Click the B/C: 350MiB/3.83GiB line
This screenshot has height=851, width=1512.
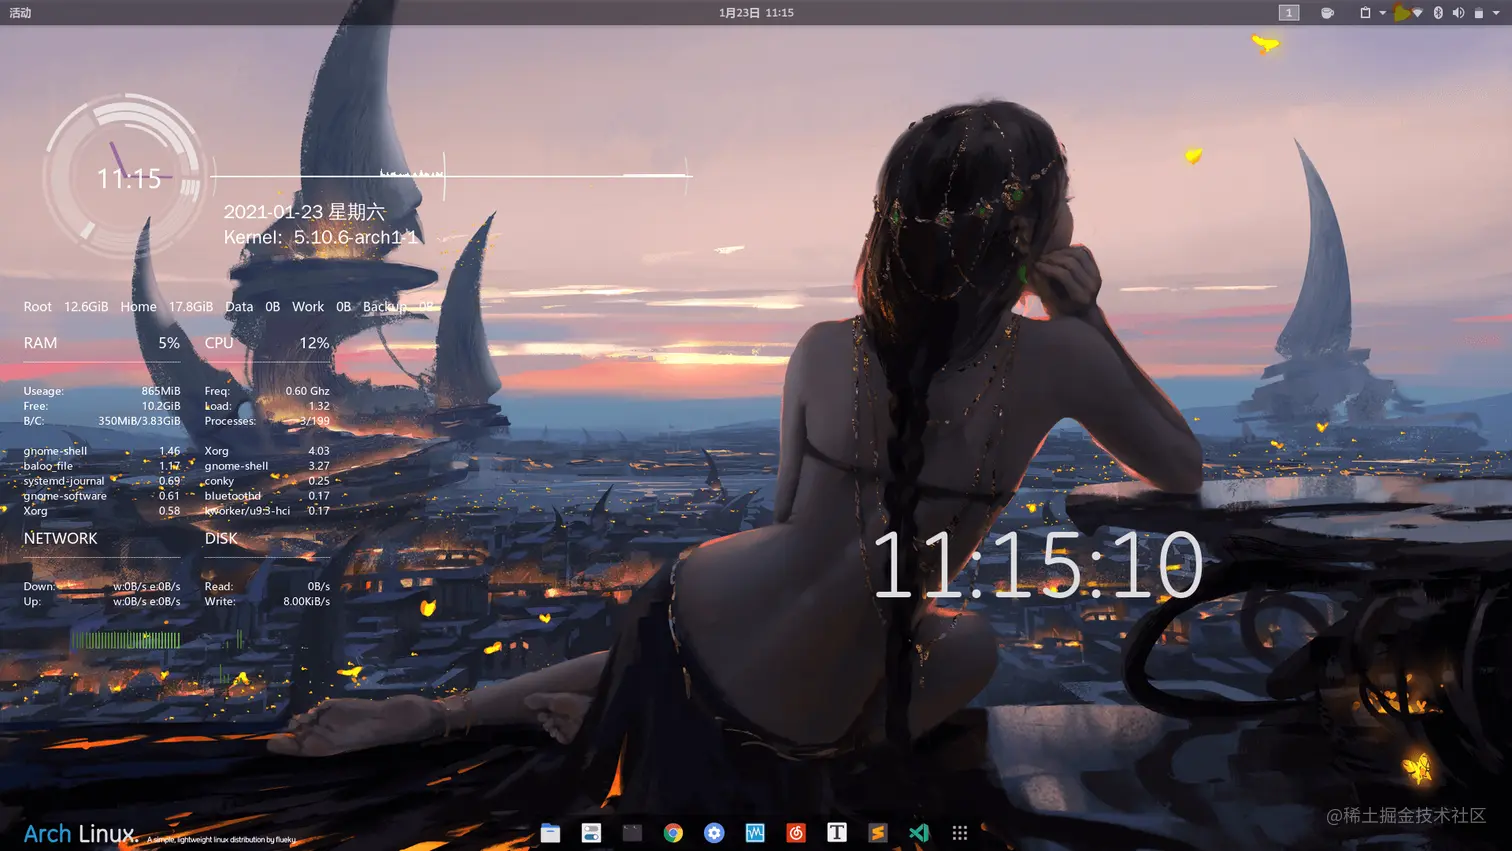[102, 421]
